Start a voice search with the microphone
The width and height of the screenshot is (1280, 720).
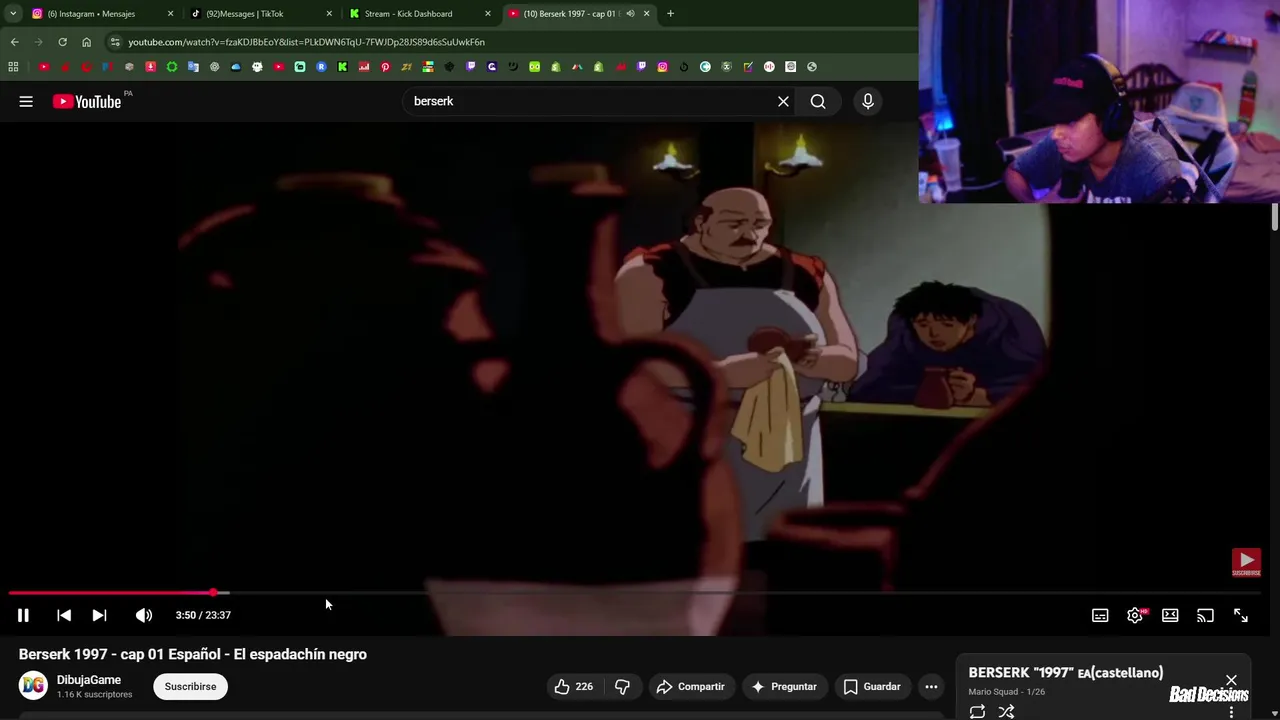pos(868,101)
